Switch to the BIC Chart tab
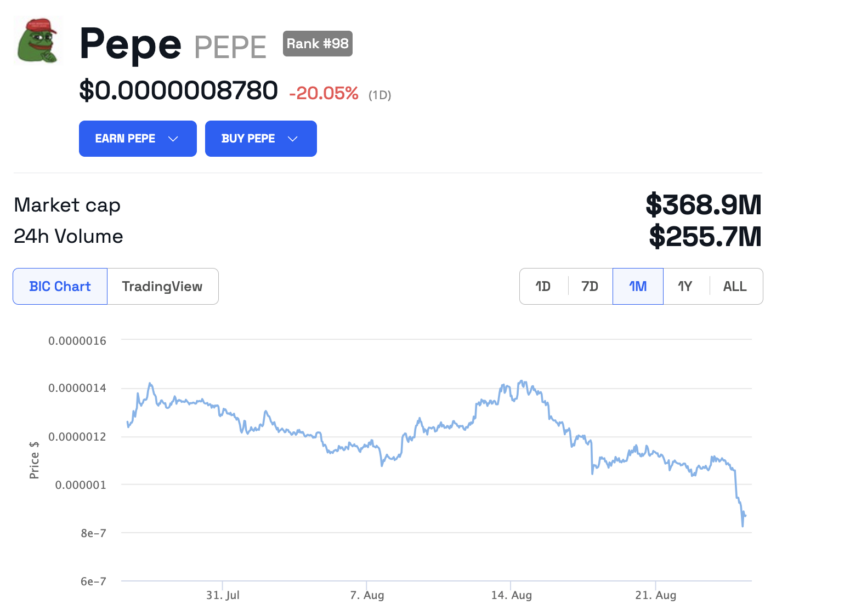 pos(60,287)
